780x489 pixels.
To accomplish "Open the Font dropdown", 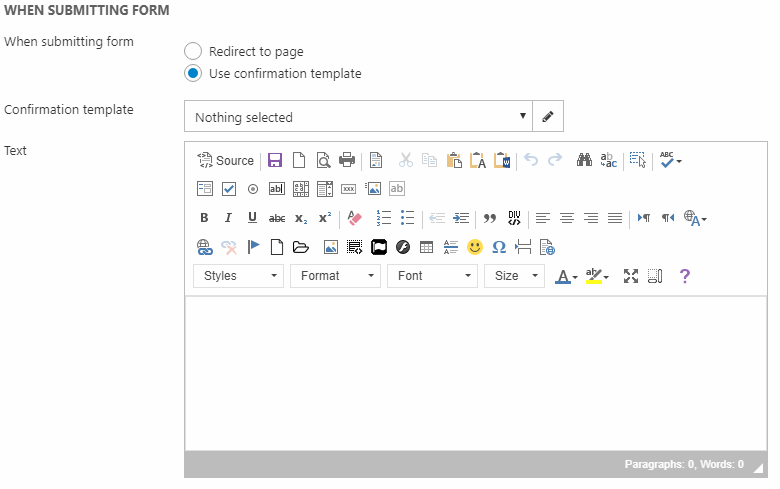I will tap(432, 276).
